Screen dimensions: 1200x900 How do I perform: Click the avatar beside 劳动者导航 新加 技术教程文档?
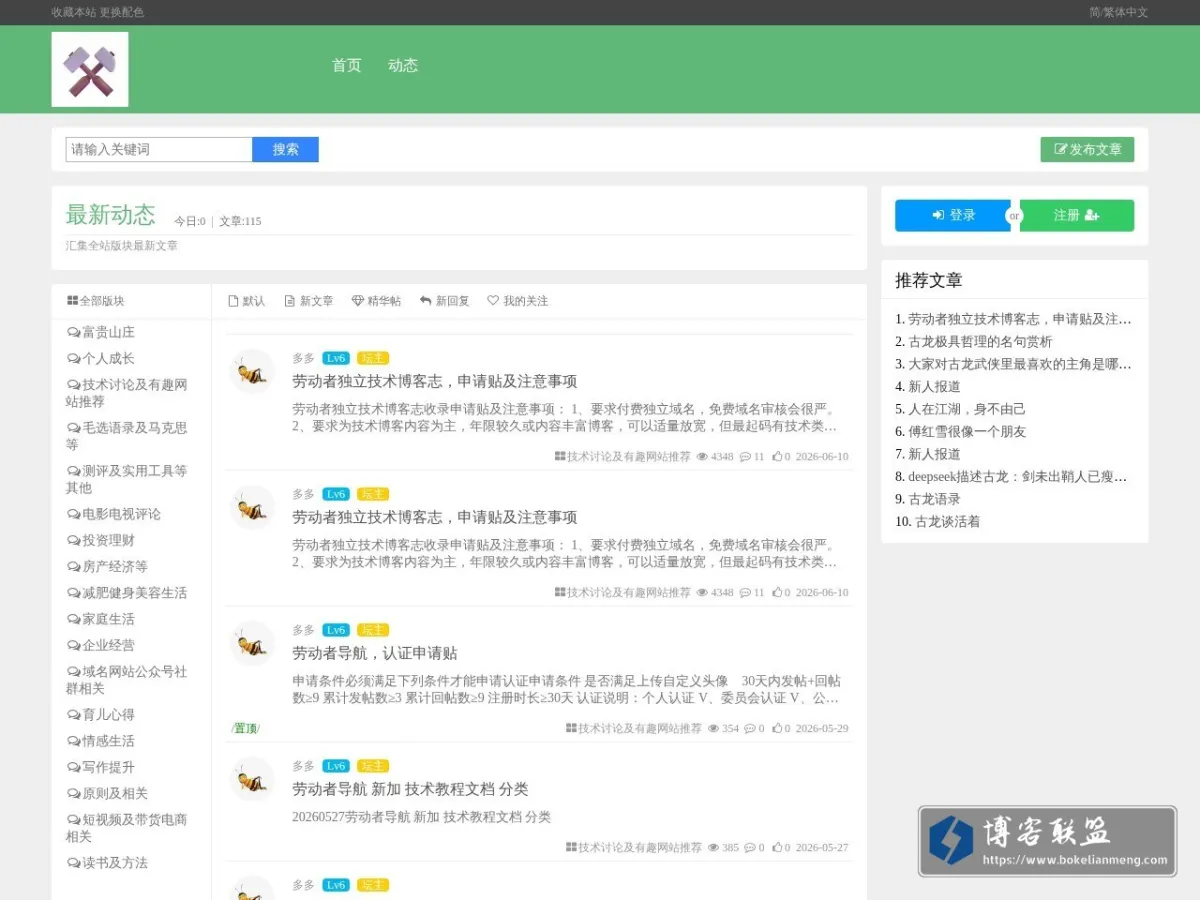tap(252, 779)
